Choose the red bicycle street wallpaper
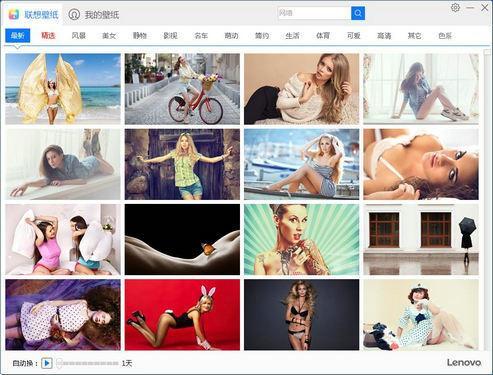The image size is (493, 375). [x=182, y=89]
